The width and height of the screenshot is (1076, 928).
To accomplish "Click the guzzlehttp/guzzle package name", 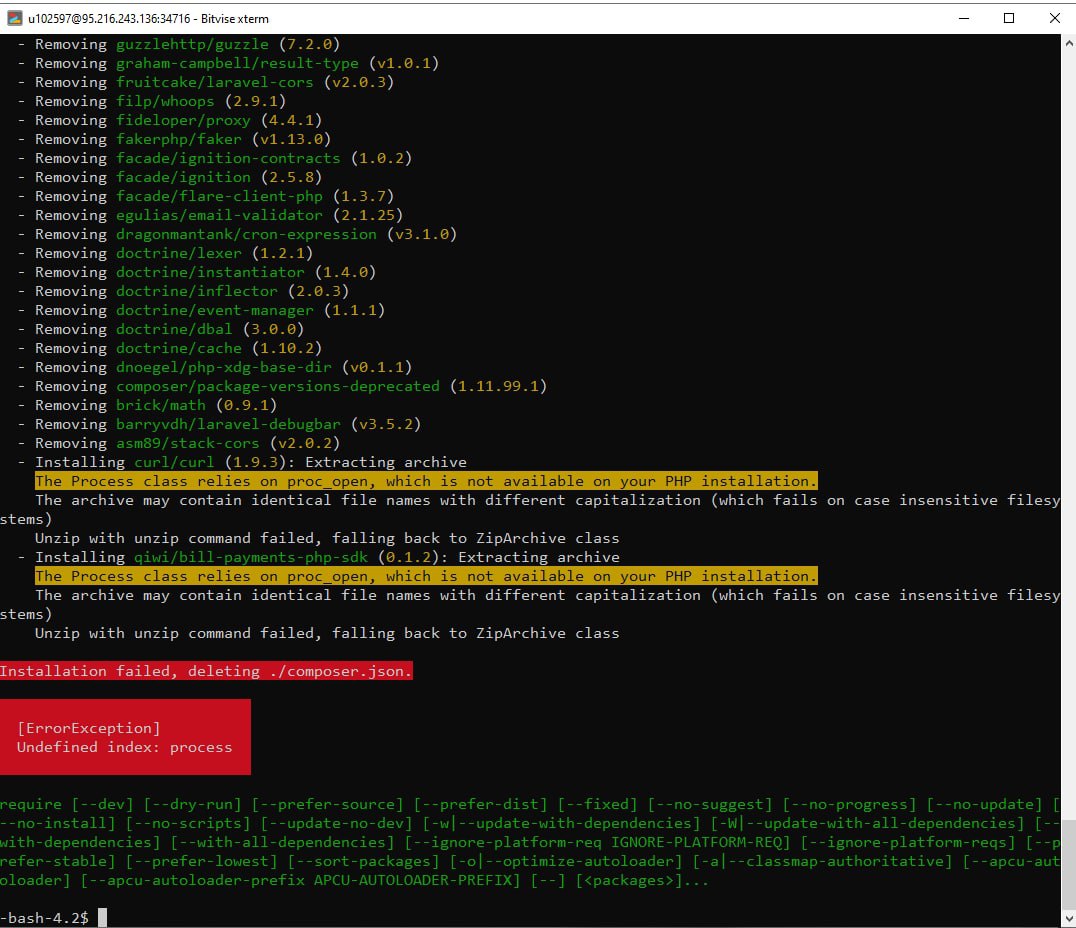I will click(192, 45).
